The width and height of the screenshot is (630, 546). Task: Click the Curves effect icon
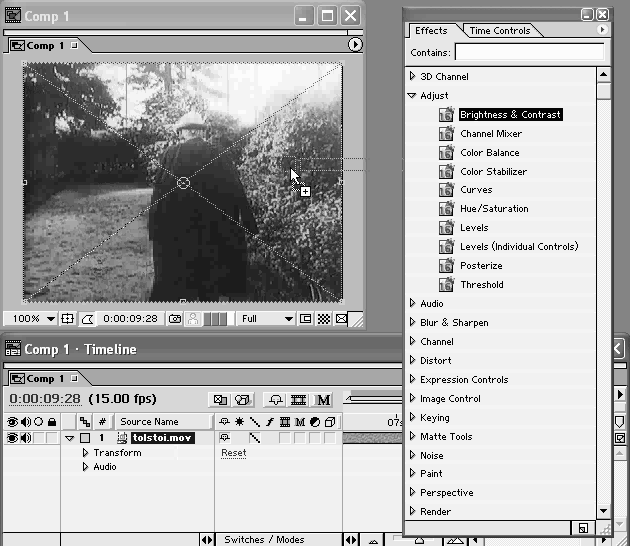click(445, 190)
